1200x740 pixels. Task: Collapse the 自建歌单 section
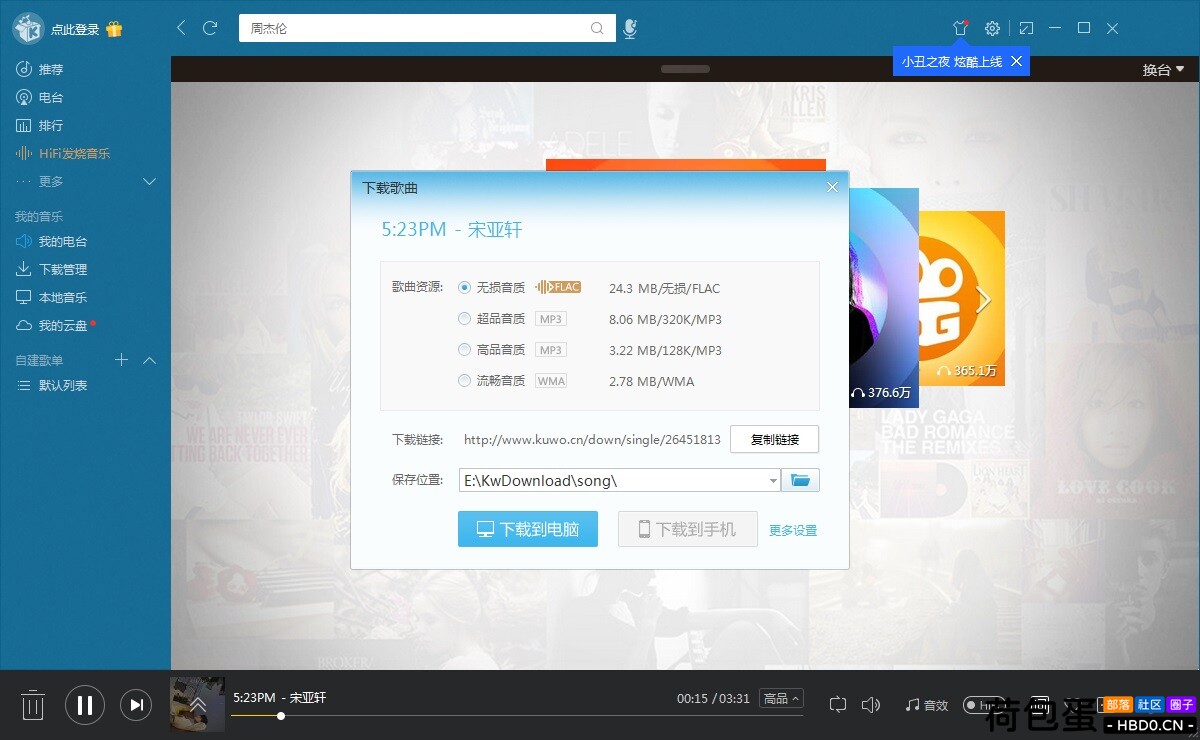(150, 360)
